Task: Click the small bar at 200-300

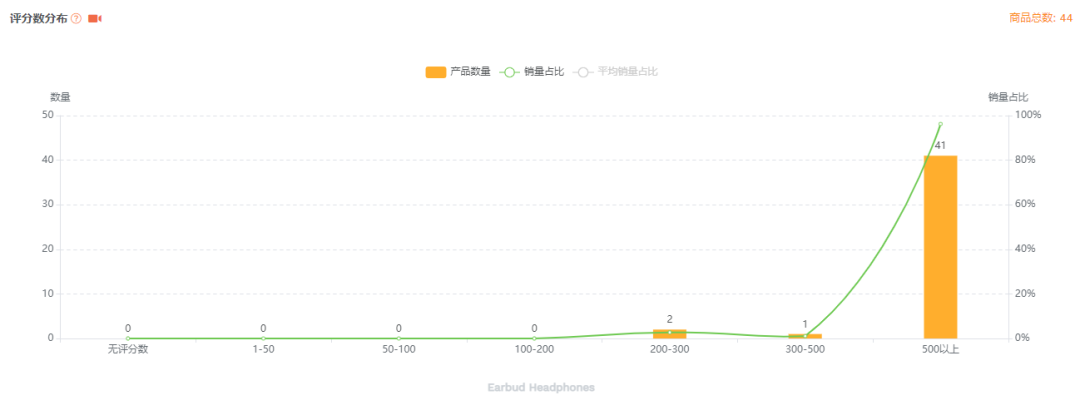Action: [670, 334]
